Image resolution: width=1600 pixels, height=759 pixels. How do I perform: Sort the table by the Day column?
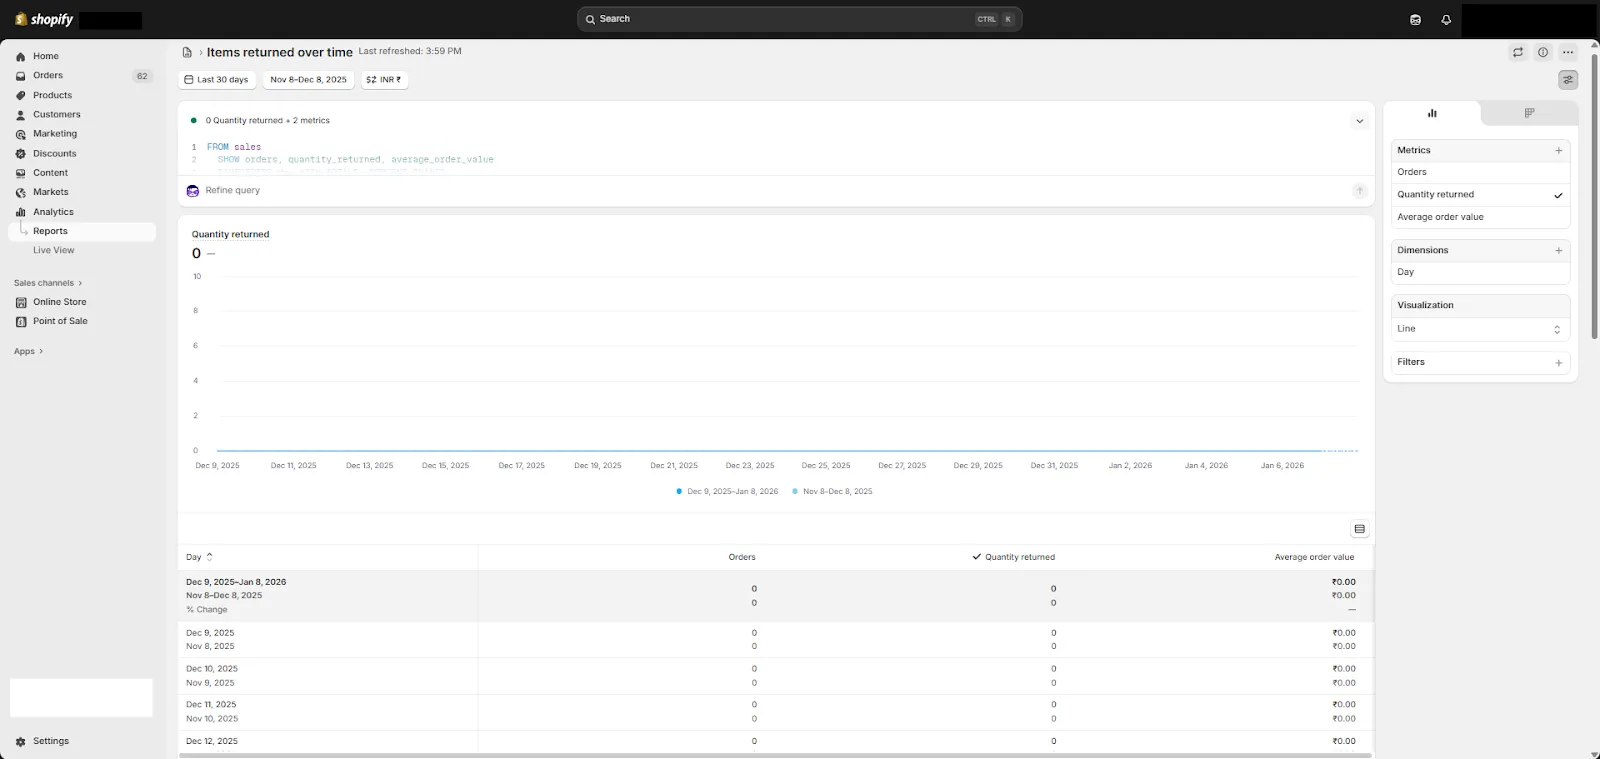point(199,557)
